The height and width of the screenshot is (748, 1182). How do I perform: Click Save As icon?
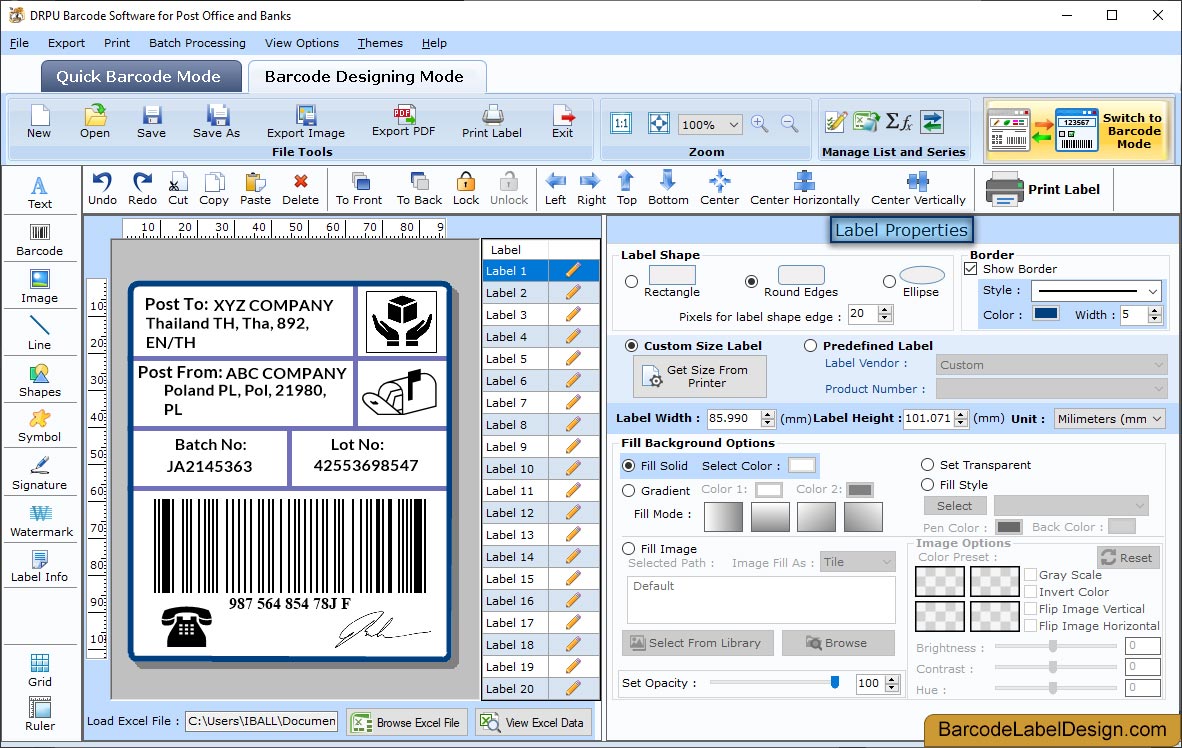[x=216, y=121]
